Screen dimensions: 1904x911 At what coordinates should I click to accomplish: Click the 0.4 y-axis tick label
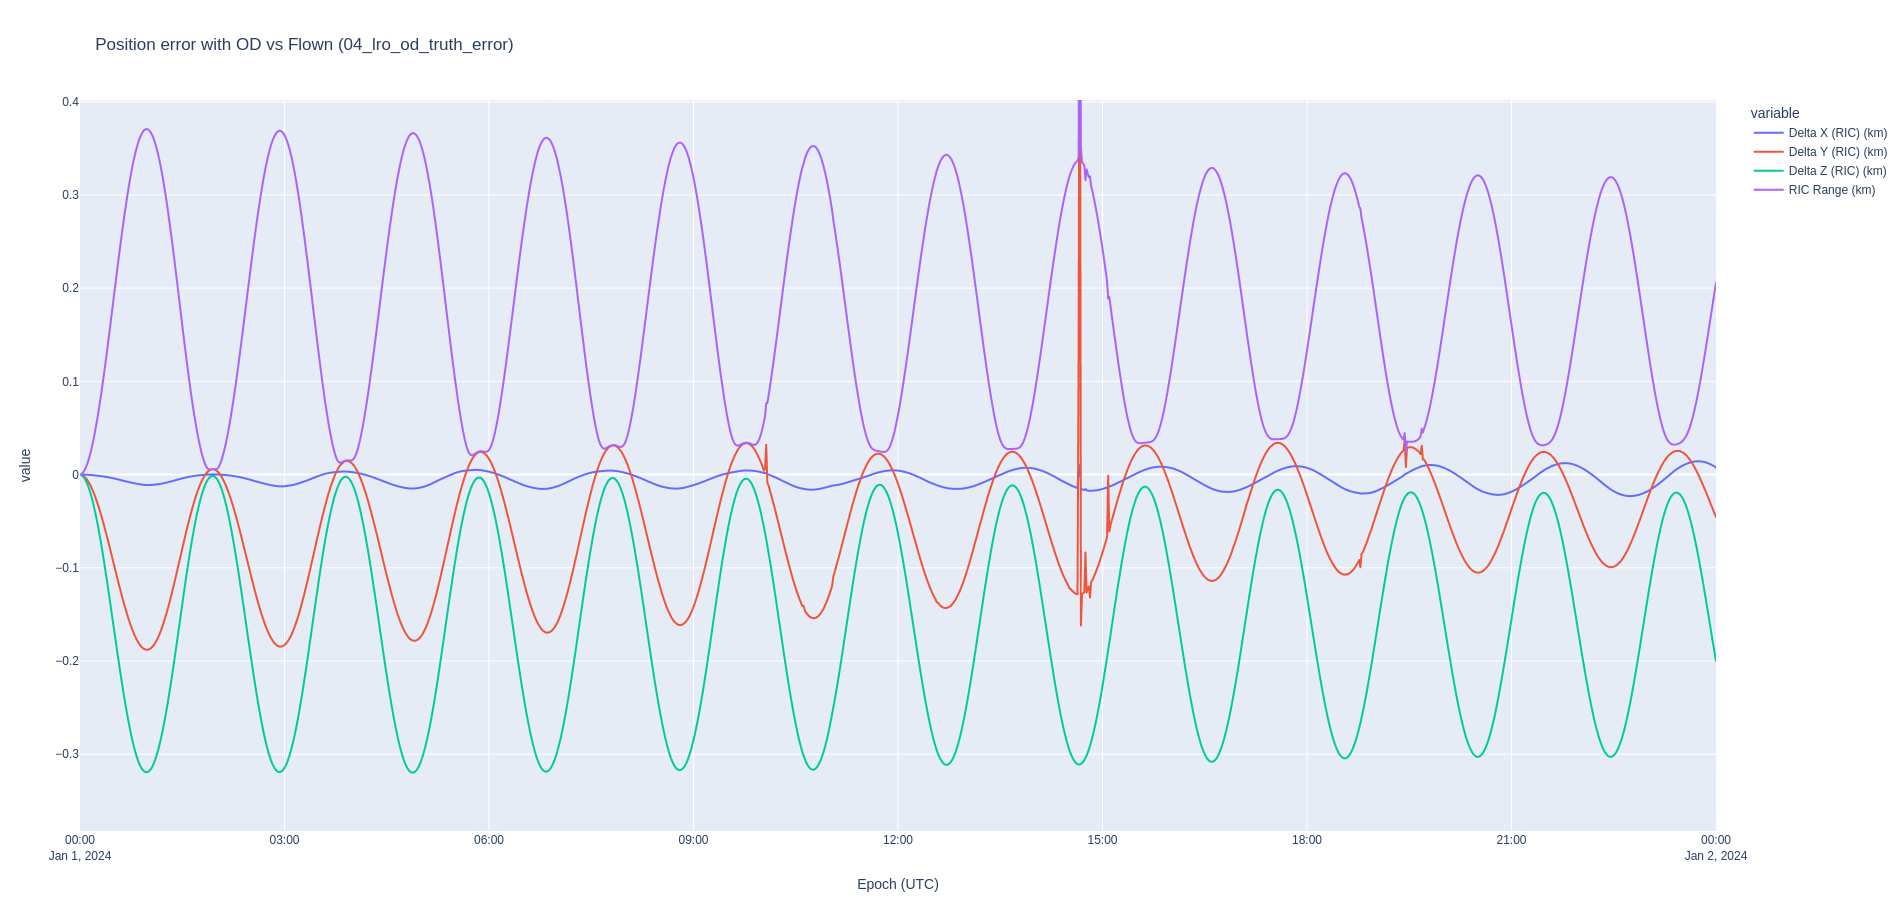coord(70,102)
